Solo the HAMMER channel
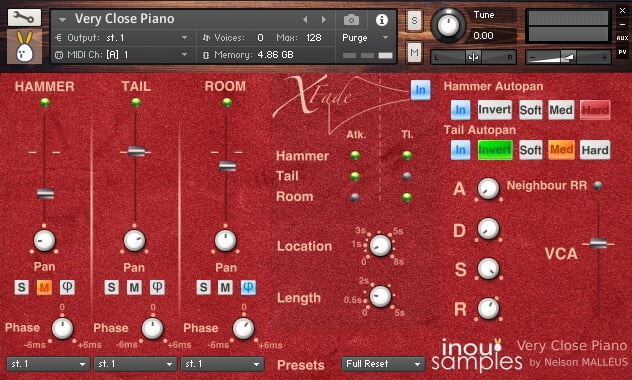The height and width of the screenshot is (380, 632). 21,287
